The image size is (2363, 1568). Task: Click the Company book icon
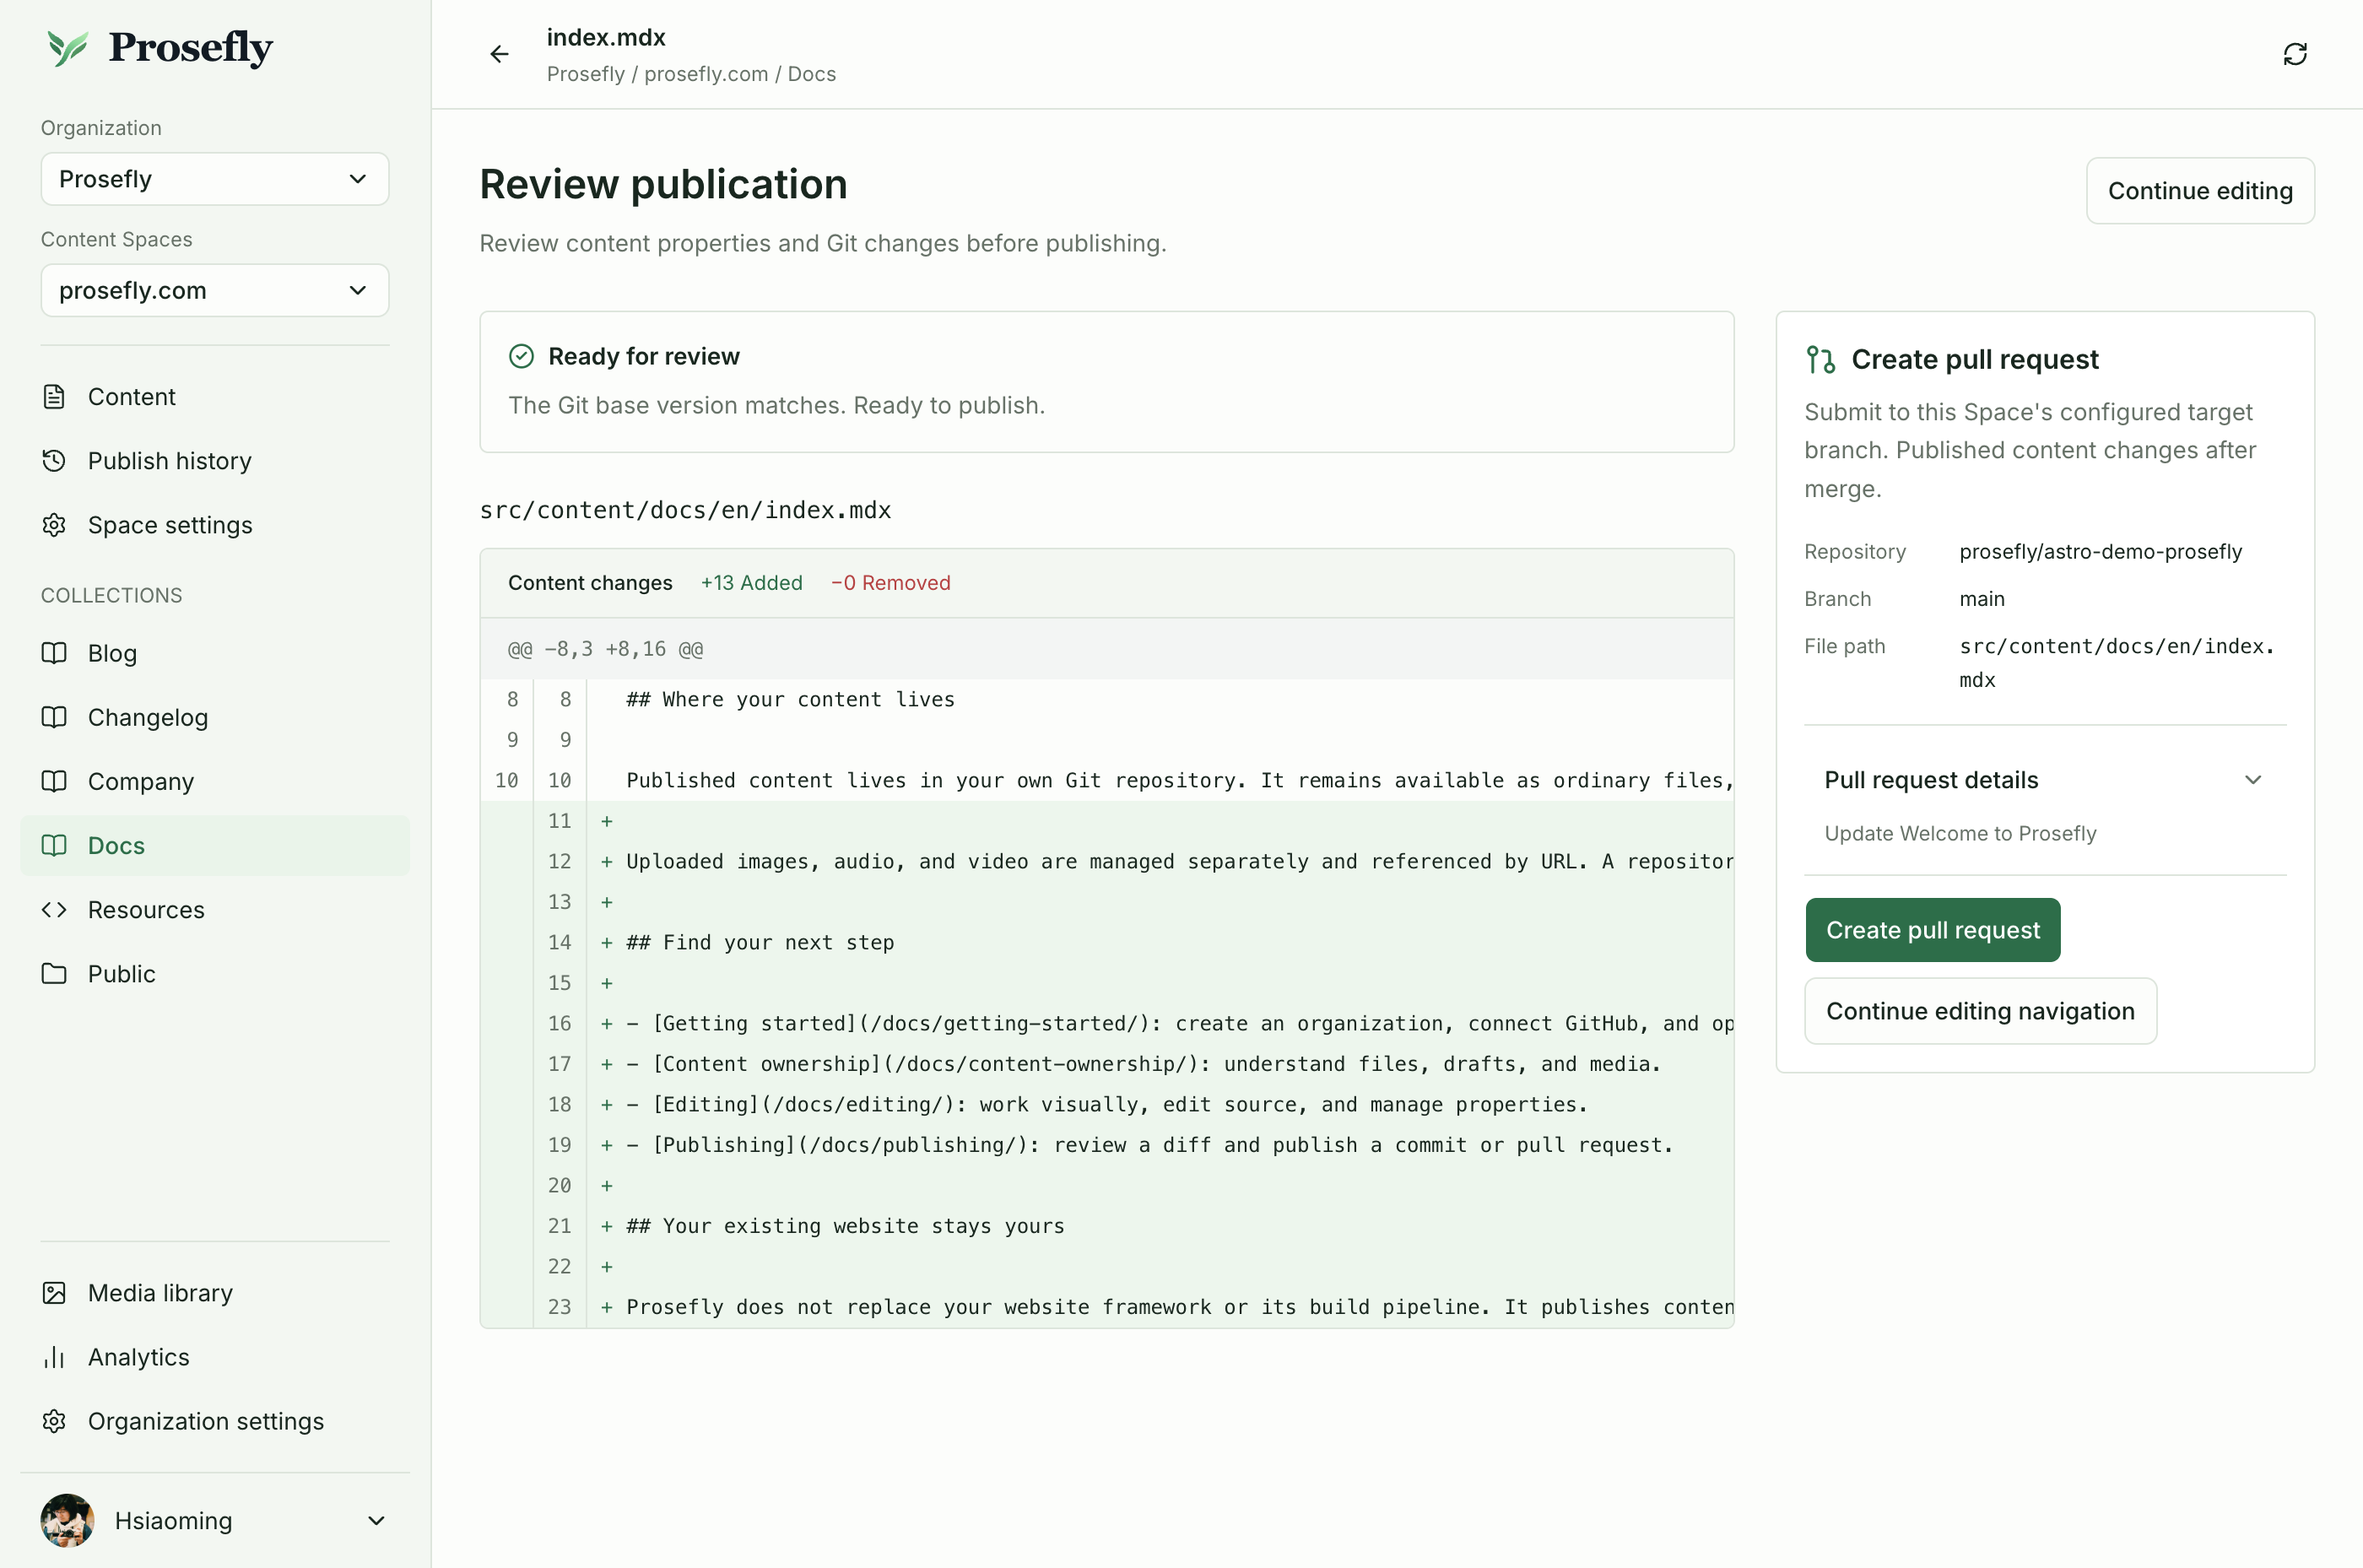54,781
